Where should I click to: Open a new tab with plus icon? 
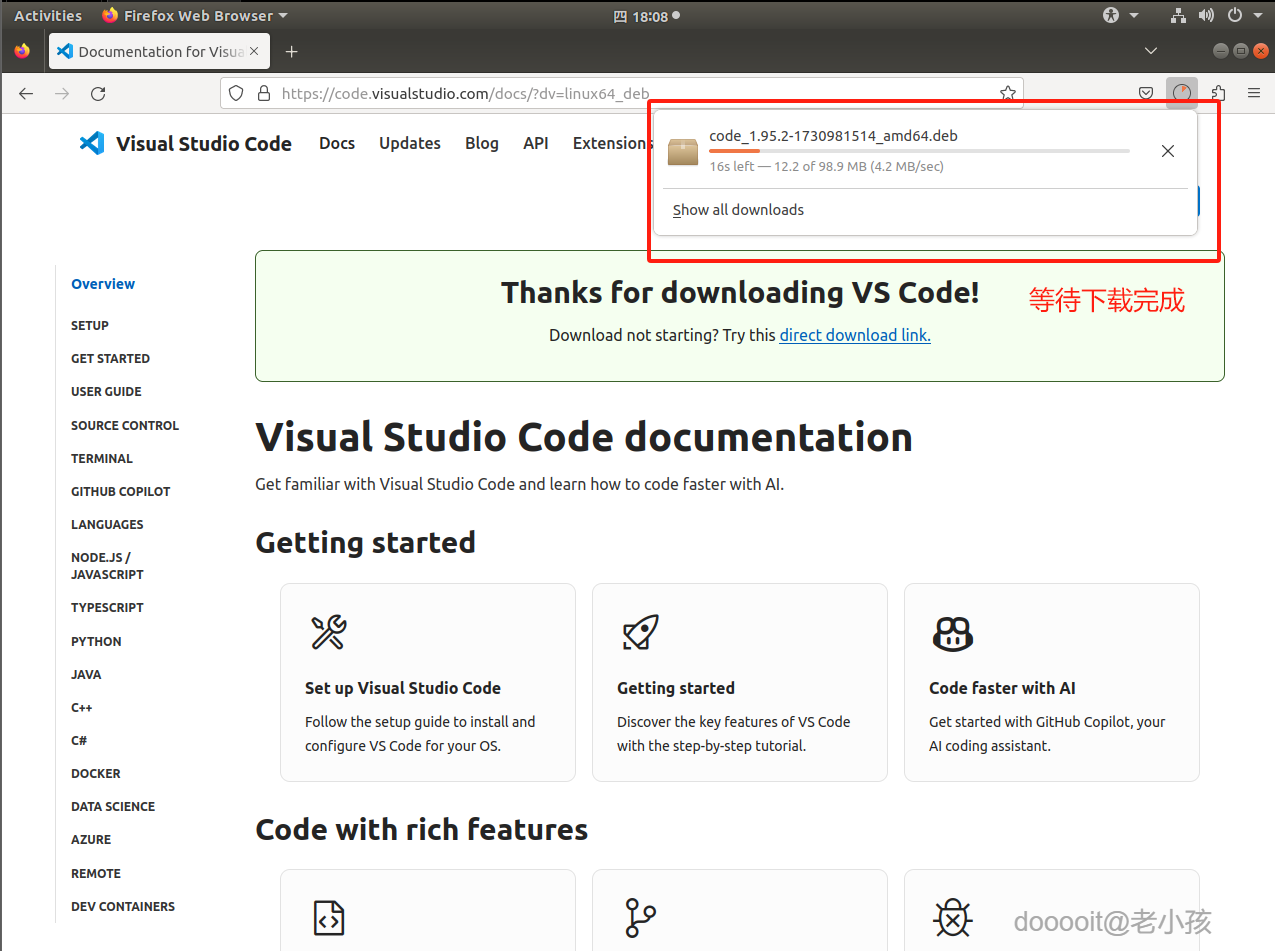coord(291,51)
